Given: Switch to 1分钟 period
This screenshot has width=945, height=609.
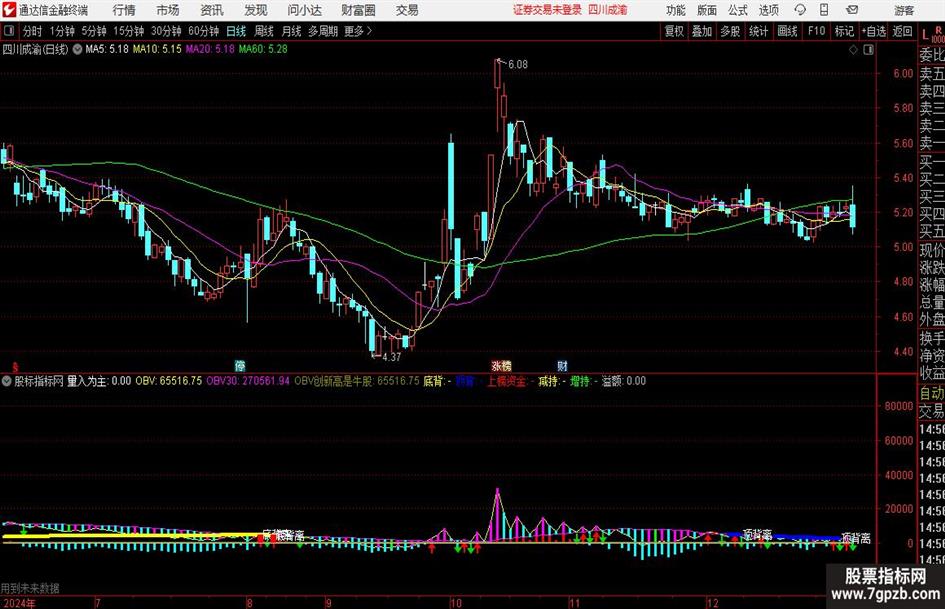Looking at the screenshot, I should click(x=61, y=31).
